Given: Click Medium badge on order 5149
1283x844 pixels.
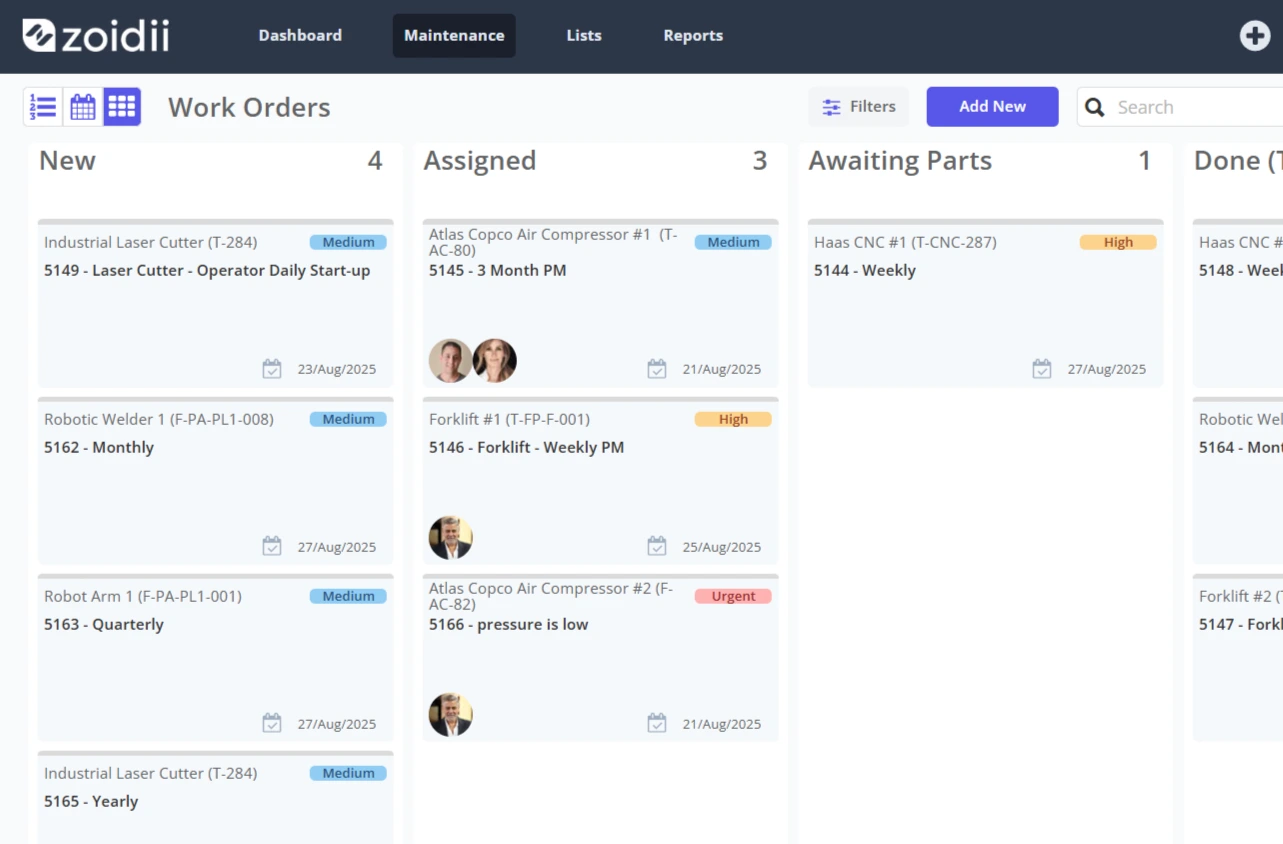Looking at the screenshot, I should (348, 242).
